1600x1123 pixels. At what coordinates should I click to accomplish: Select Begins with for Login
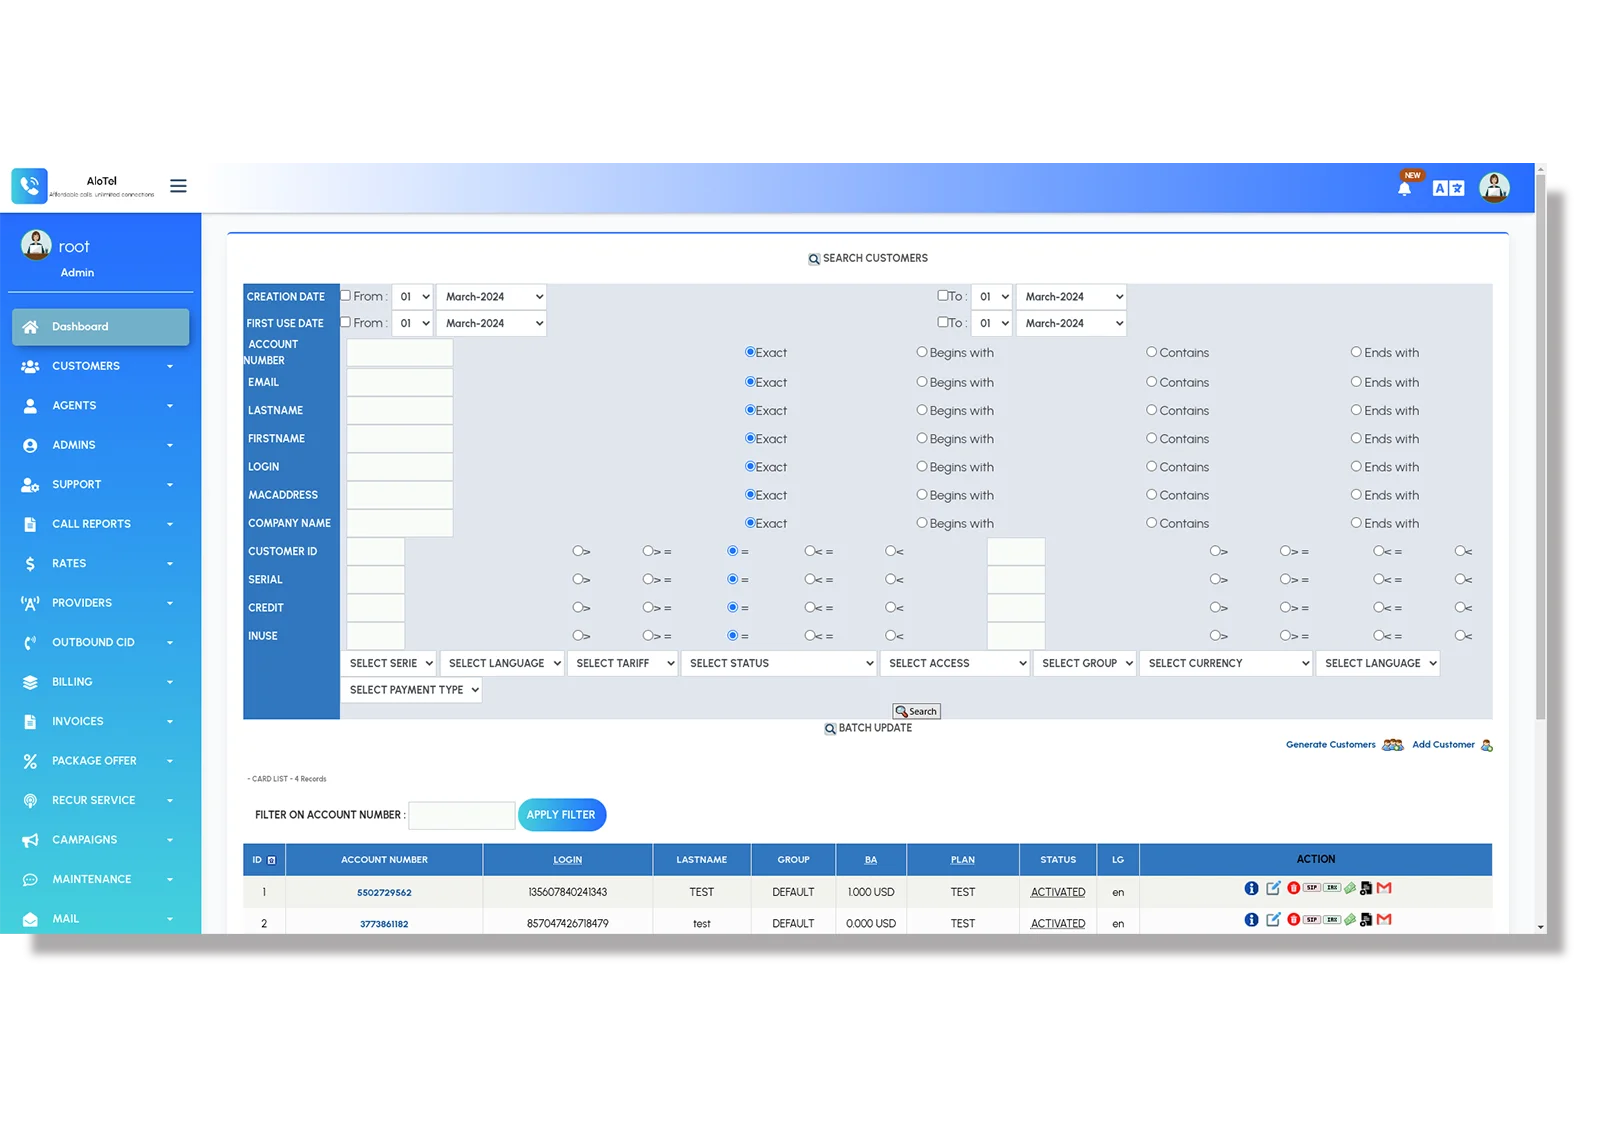pyautogui.click(x=922, y=466)
